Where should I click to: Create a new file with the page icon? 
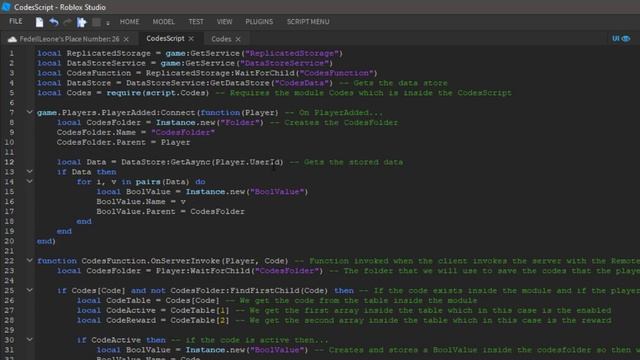pyautogui.click(x=39, y=22)
